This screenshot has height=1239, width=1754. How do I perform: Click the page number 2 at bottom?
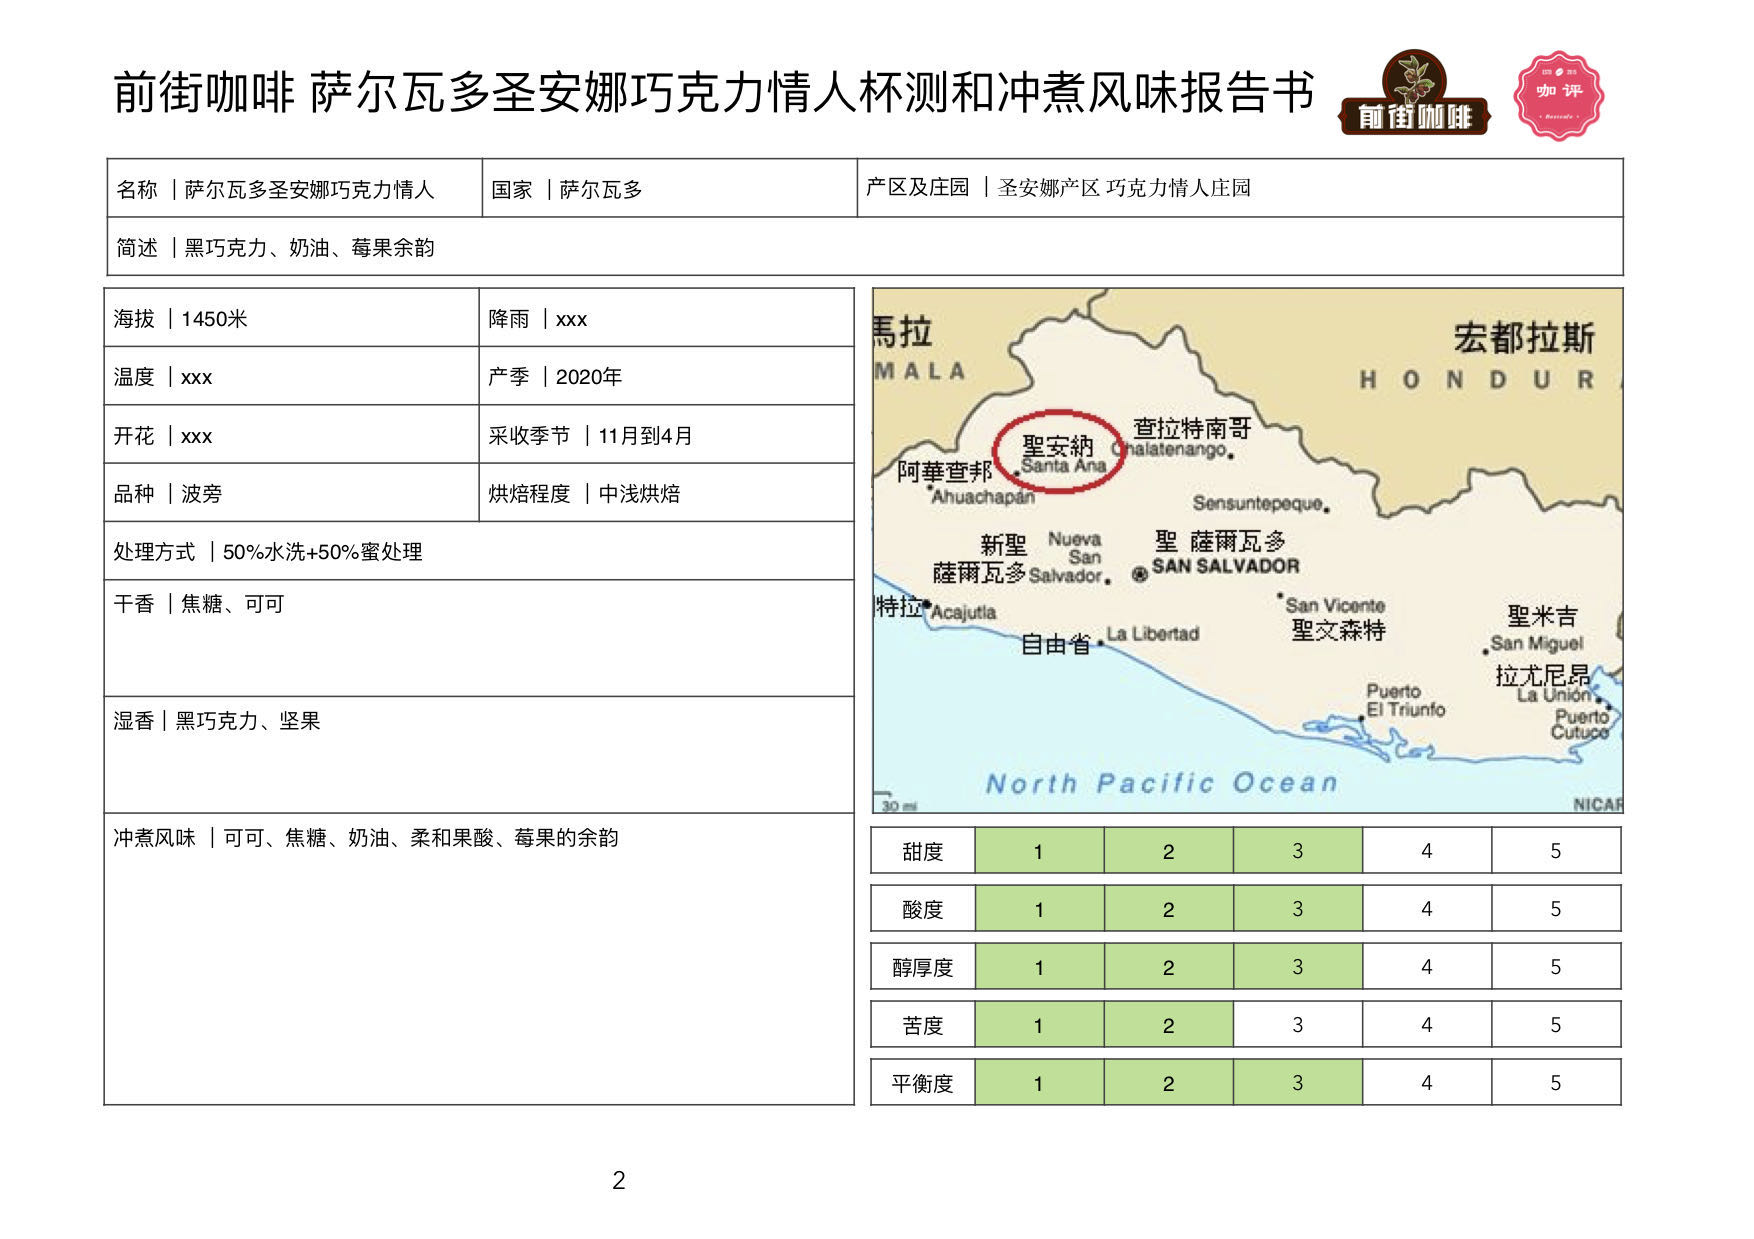click(619, 1180)
